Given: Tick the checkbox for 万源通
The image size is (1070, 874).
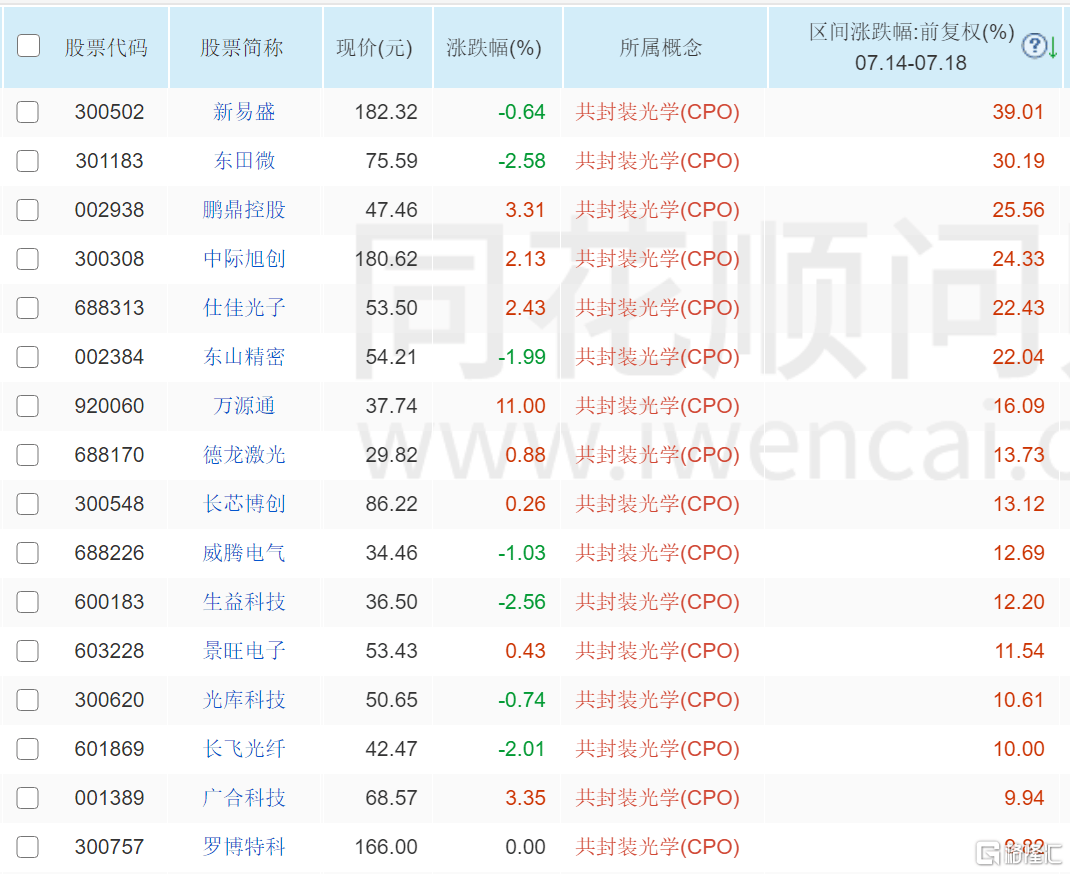Looking at the screenshot, I should coord(27,406).
